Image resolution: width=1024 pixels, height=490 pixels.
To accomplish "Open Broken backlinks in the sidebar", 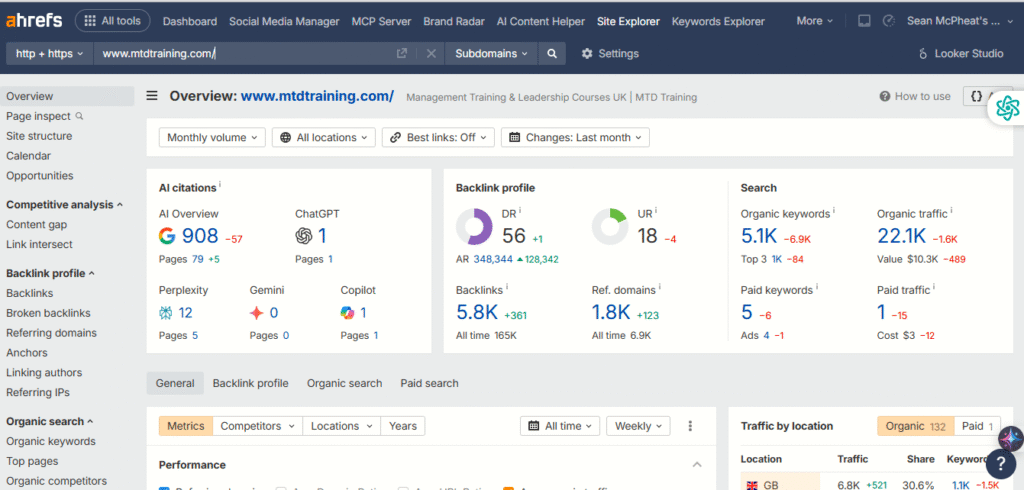I will [x=48, y=313].
